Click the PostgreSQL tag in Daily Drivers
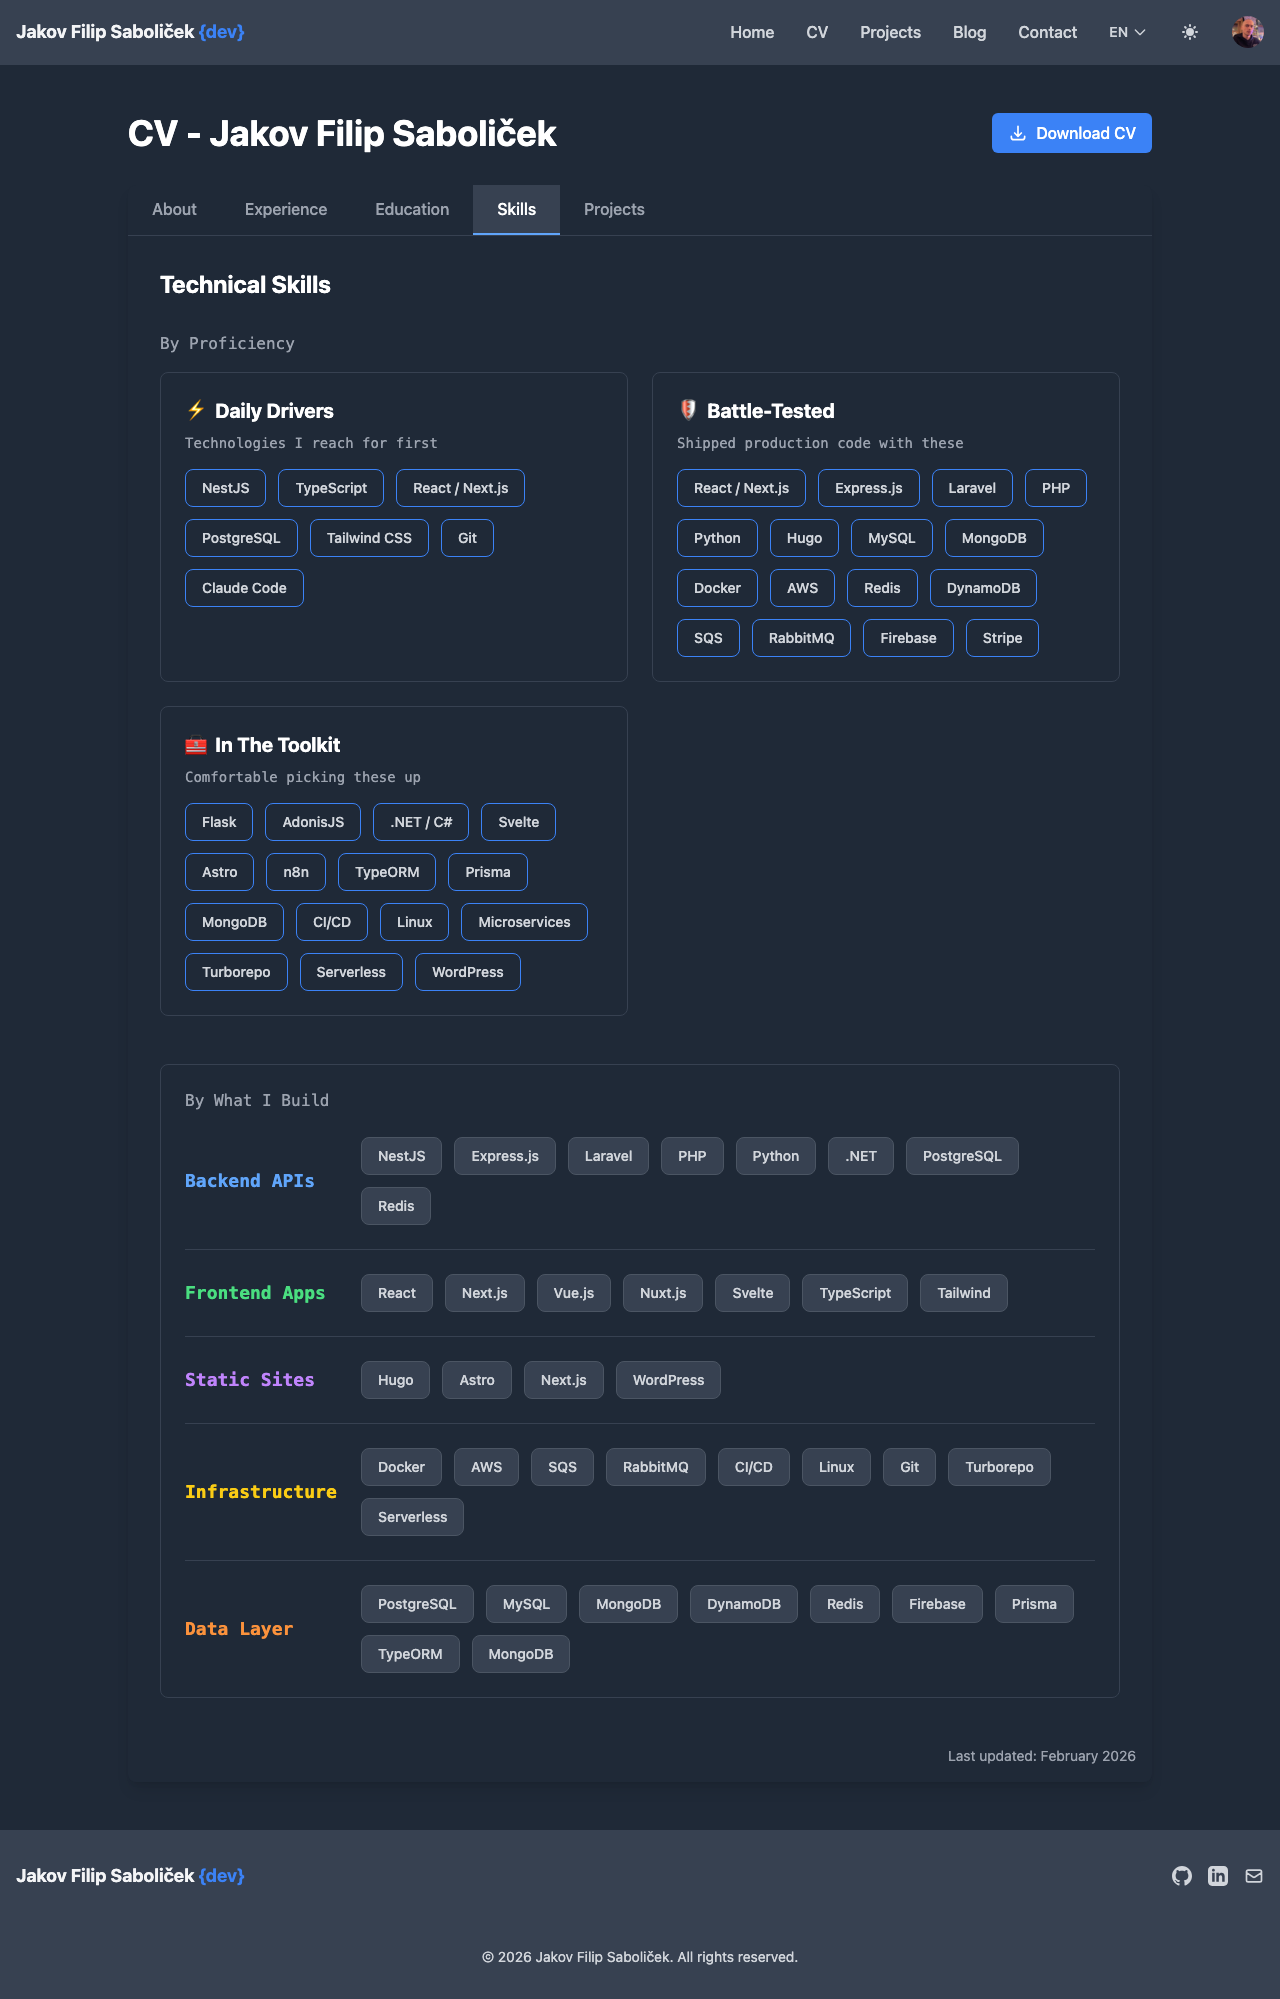1280x1999 pixels. 241,538
